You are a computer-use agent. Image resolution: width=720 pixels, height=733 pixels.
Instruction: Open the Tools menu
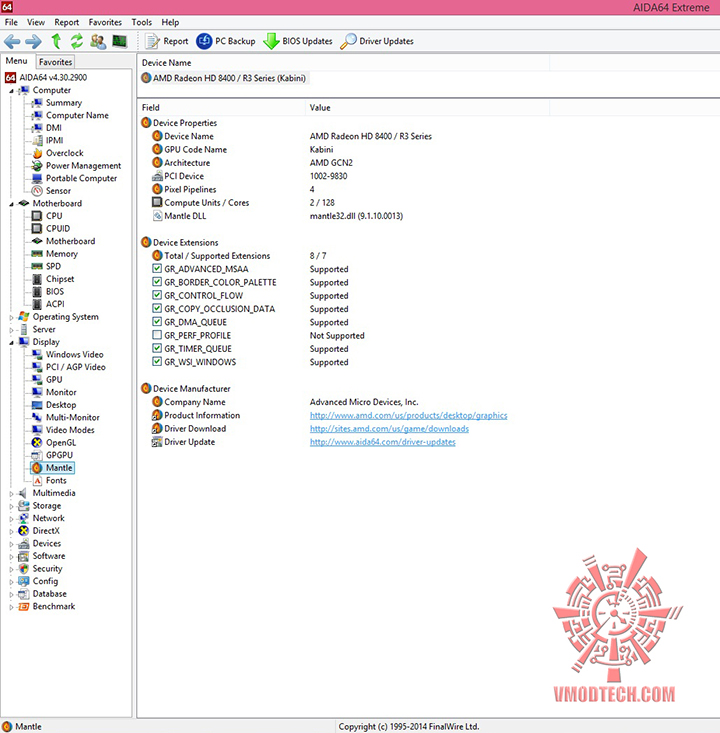[142, 22]
